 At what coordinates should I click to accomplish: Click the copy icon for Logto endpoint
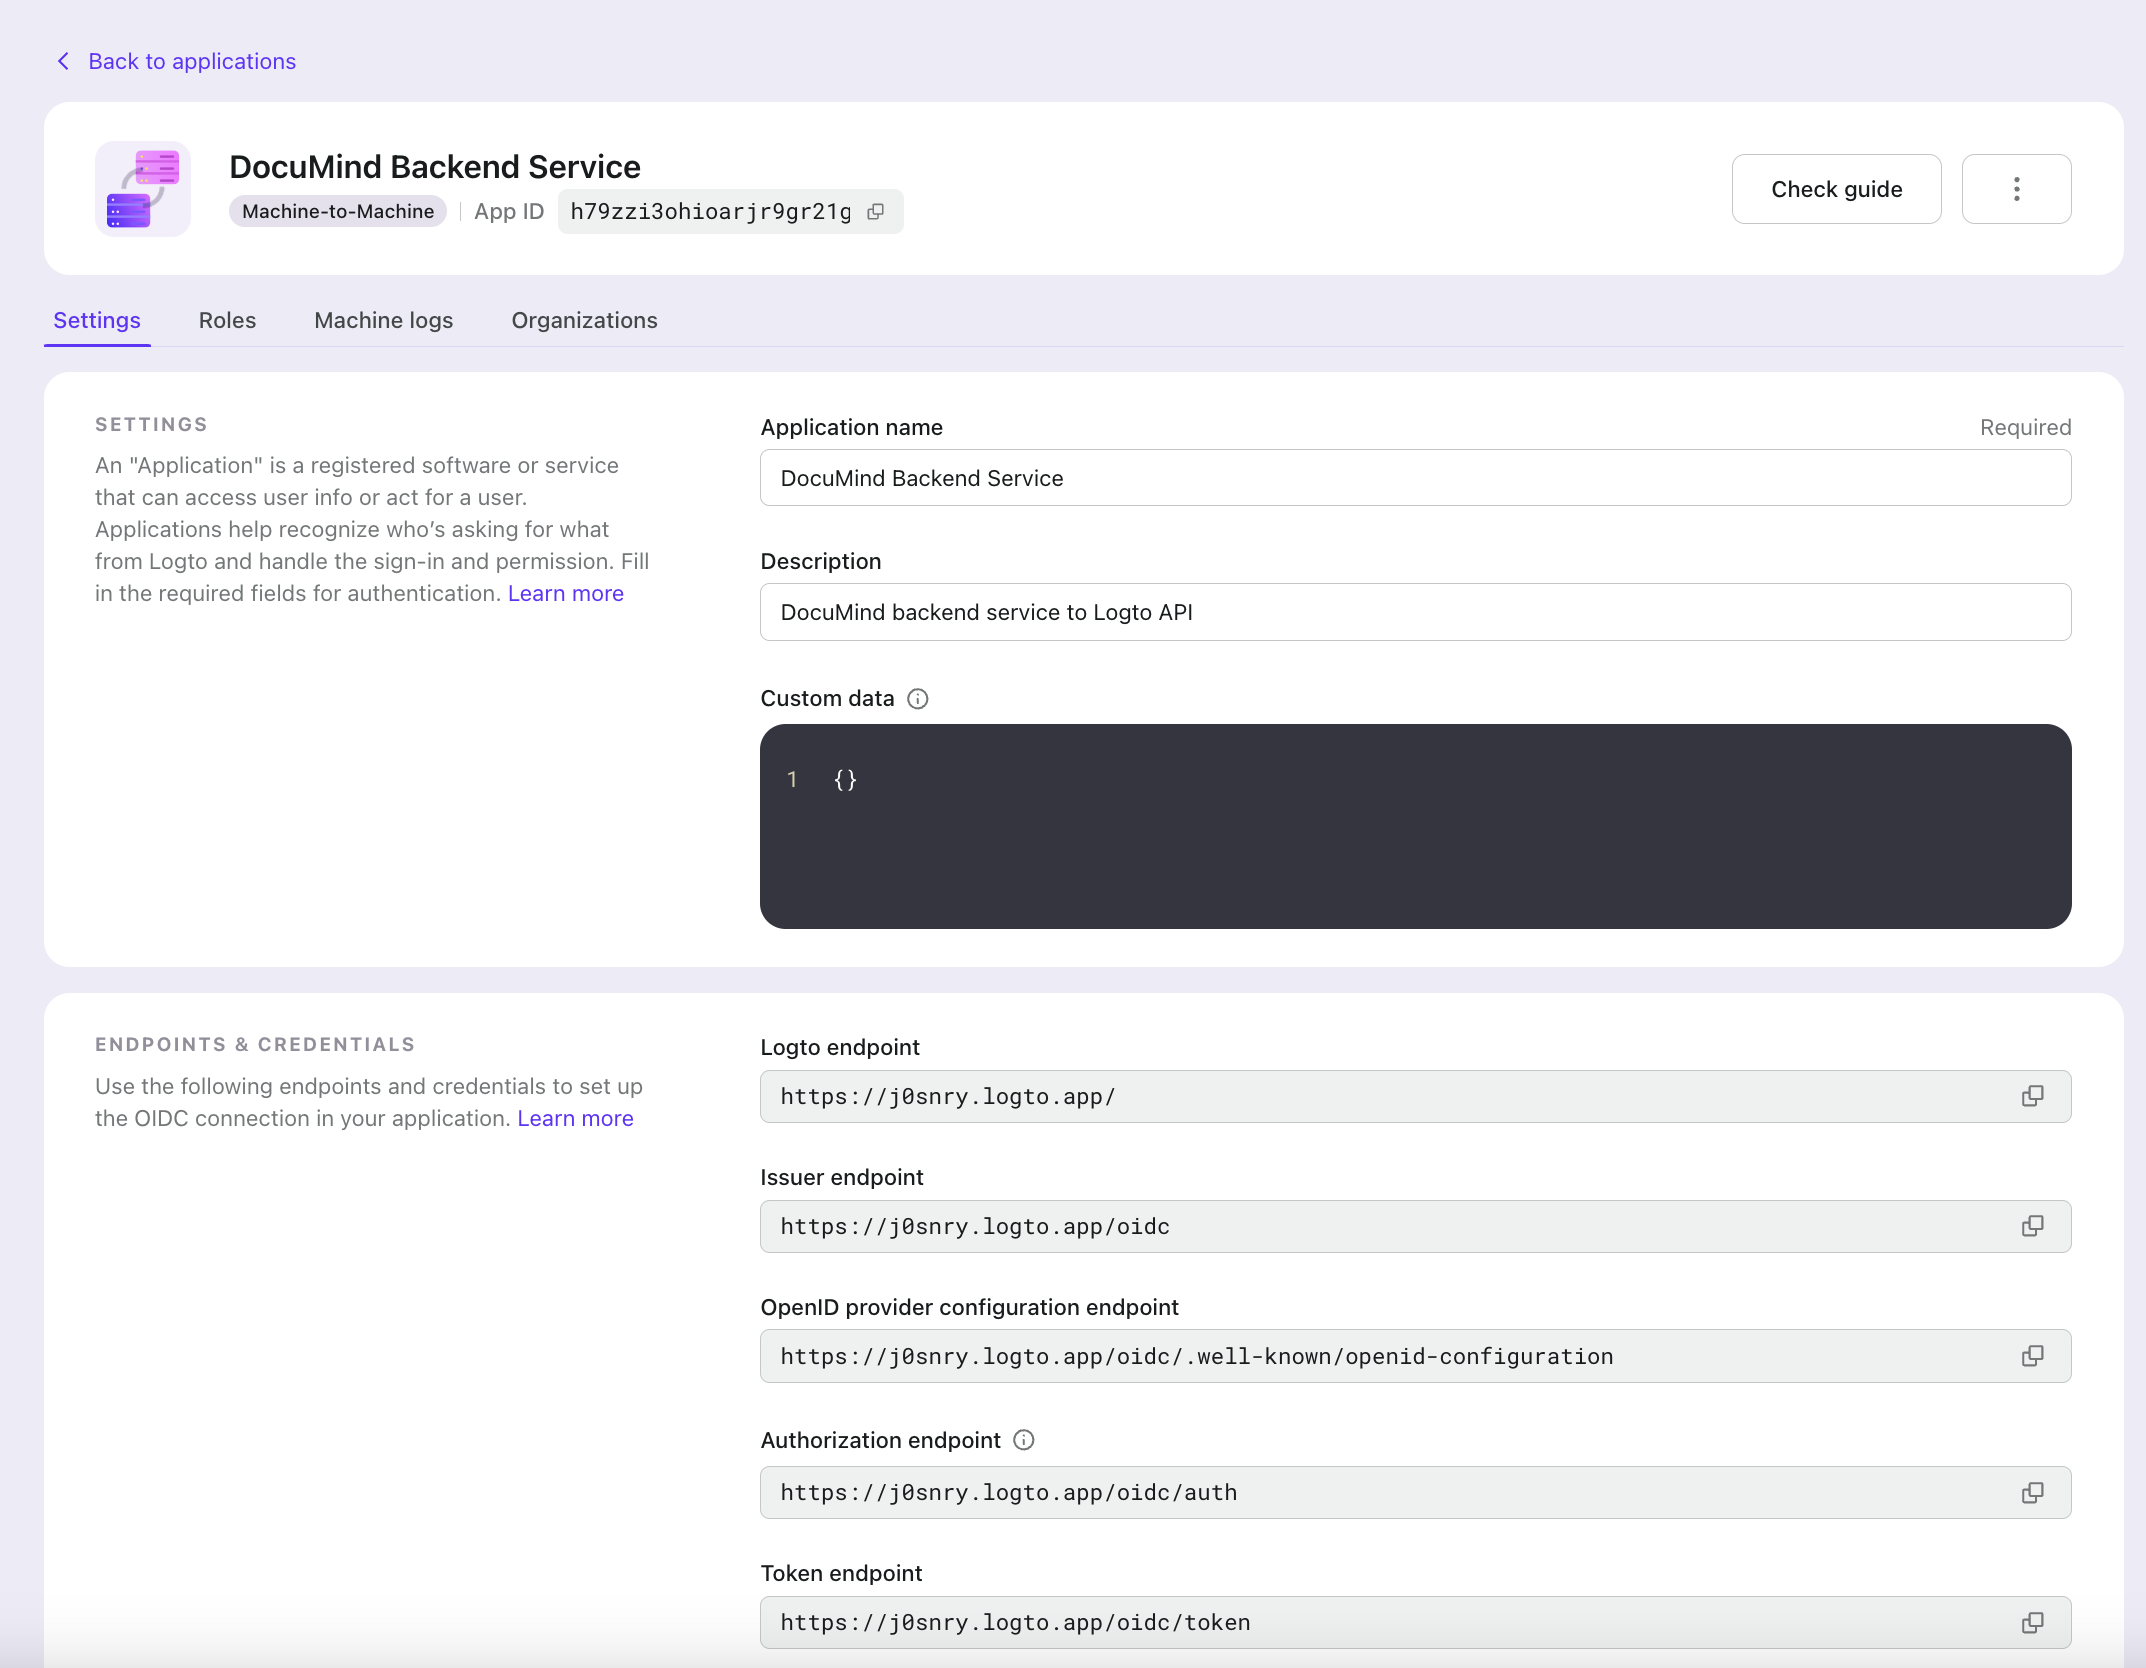(2033, 1095)
